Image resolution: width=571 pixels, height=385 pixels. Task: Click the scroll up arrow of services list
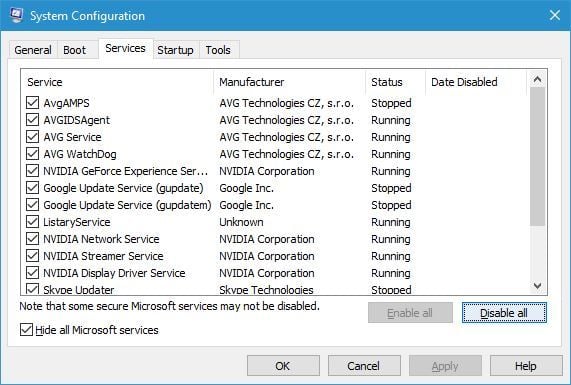(x=537, y=79)
